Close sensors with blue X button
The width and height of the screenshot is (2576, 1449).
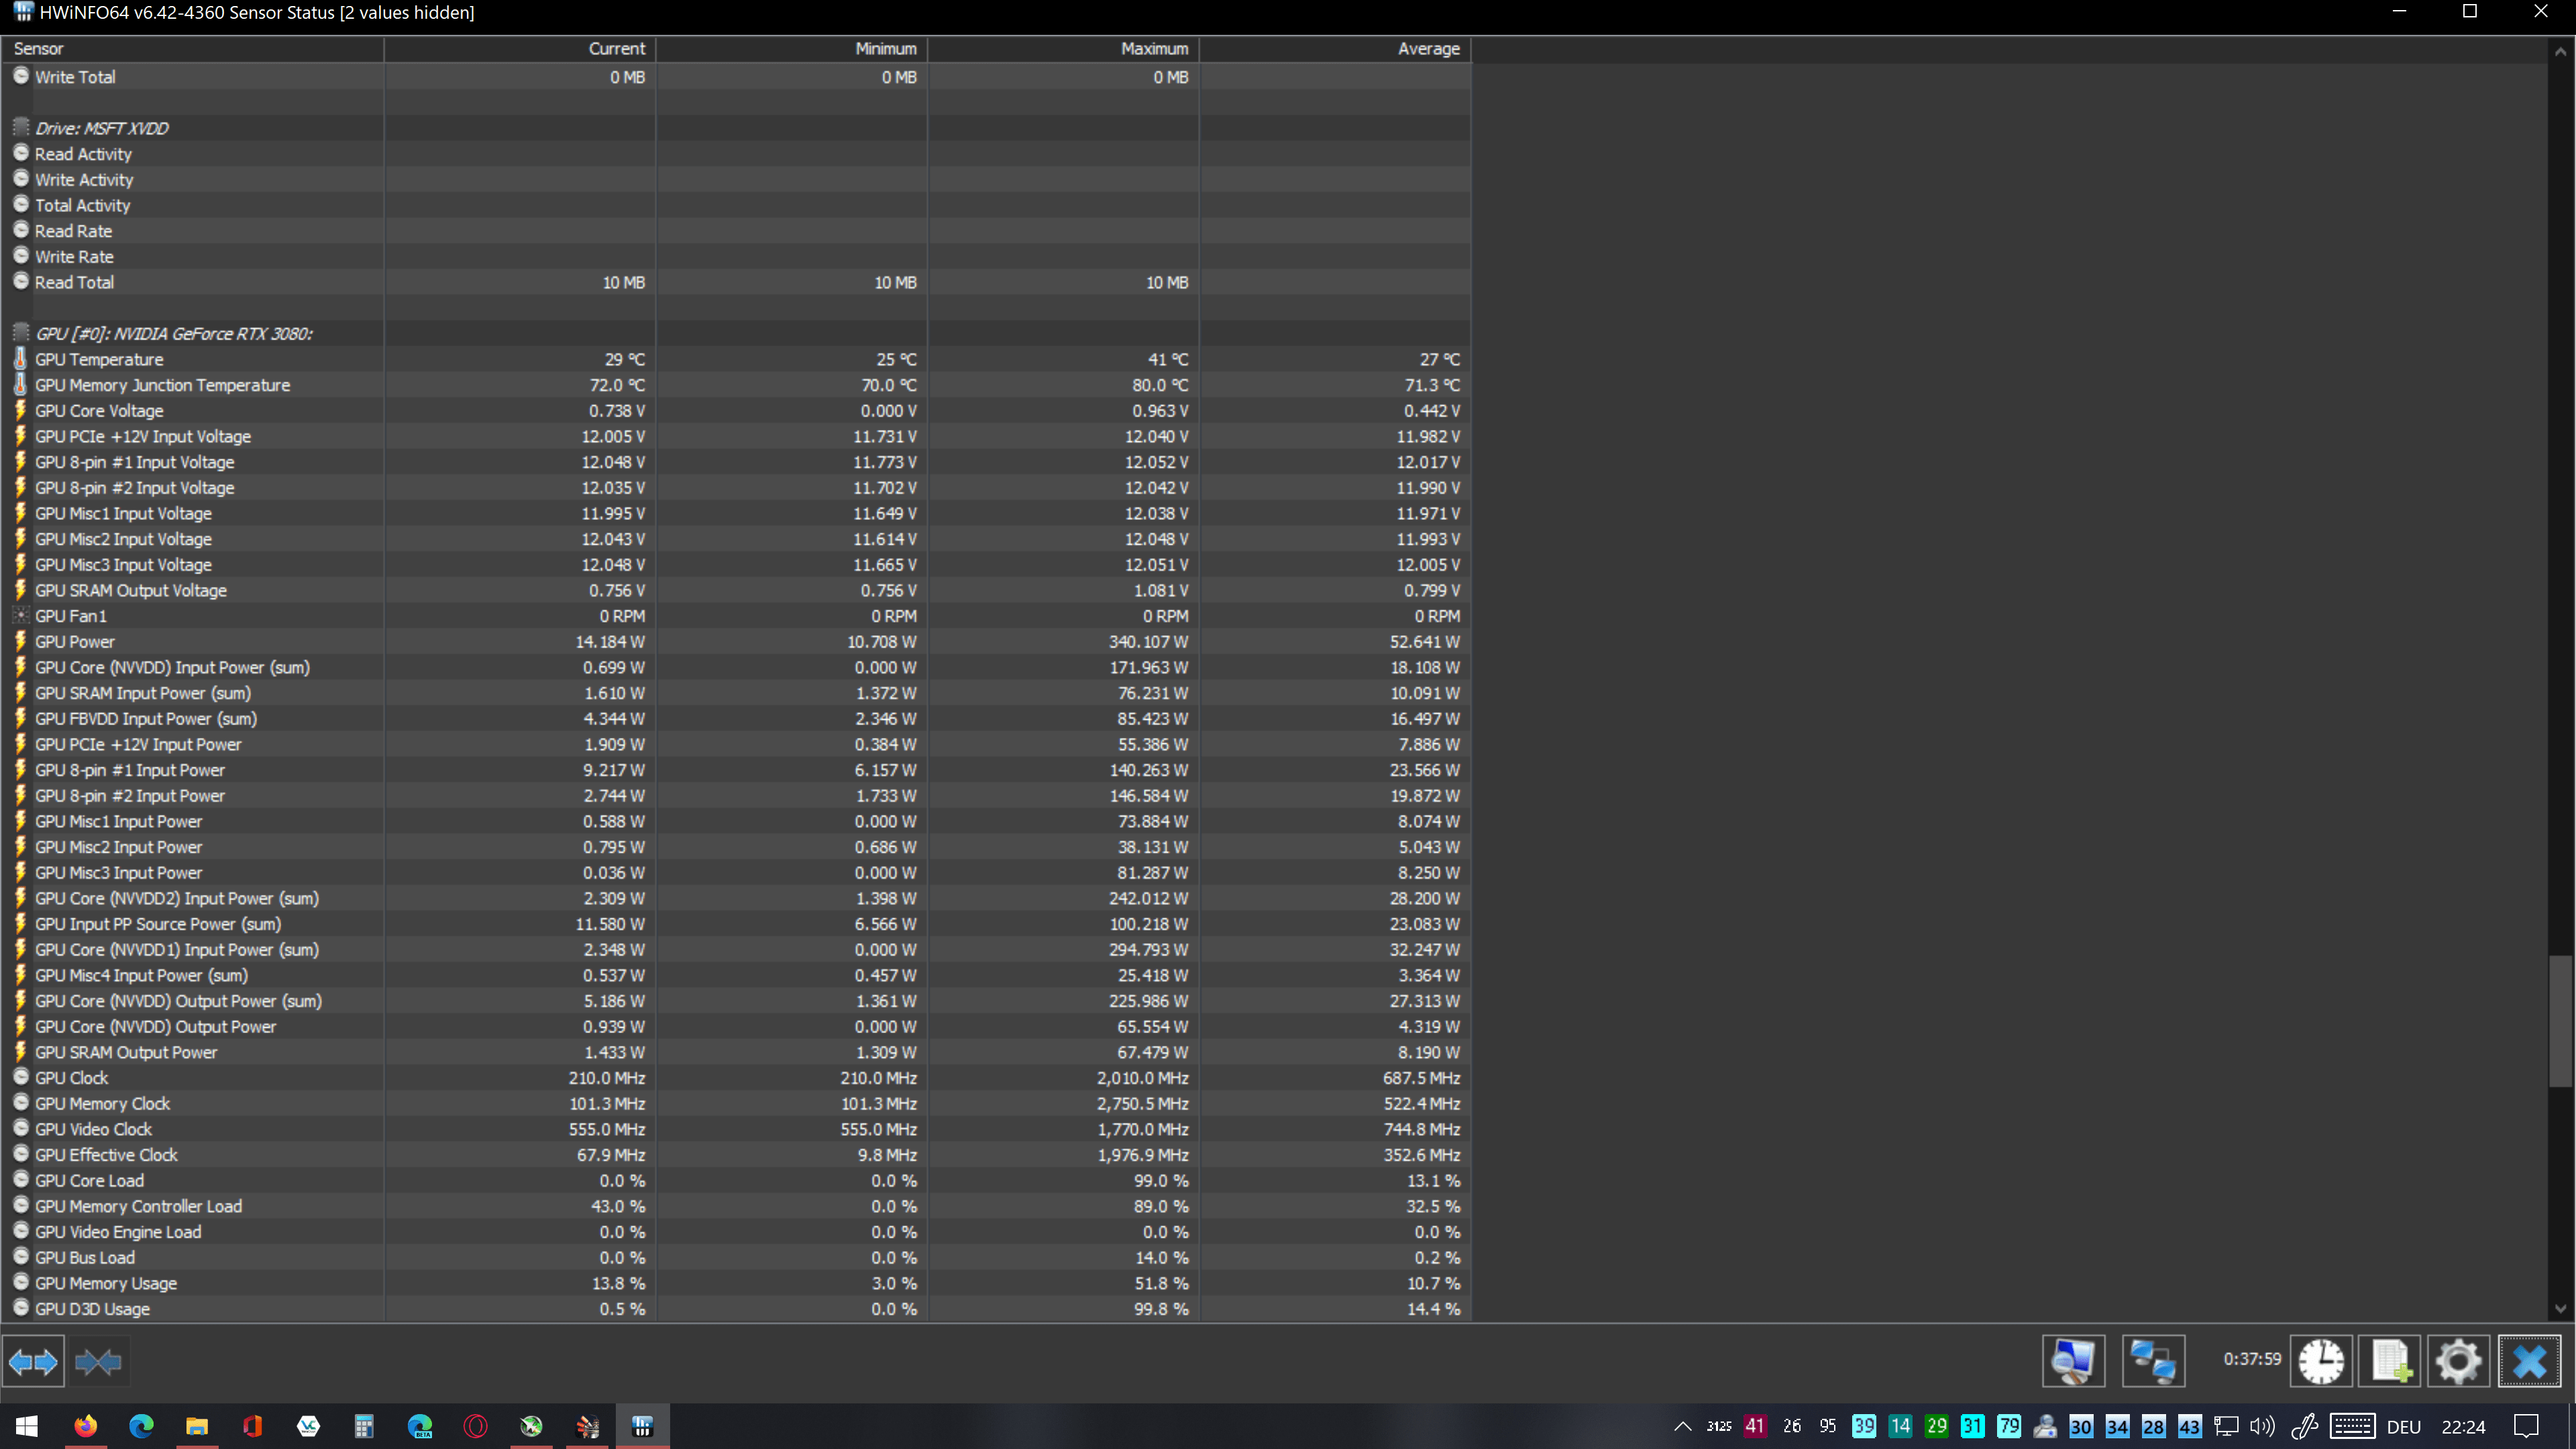[x=2529, y=1361]
